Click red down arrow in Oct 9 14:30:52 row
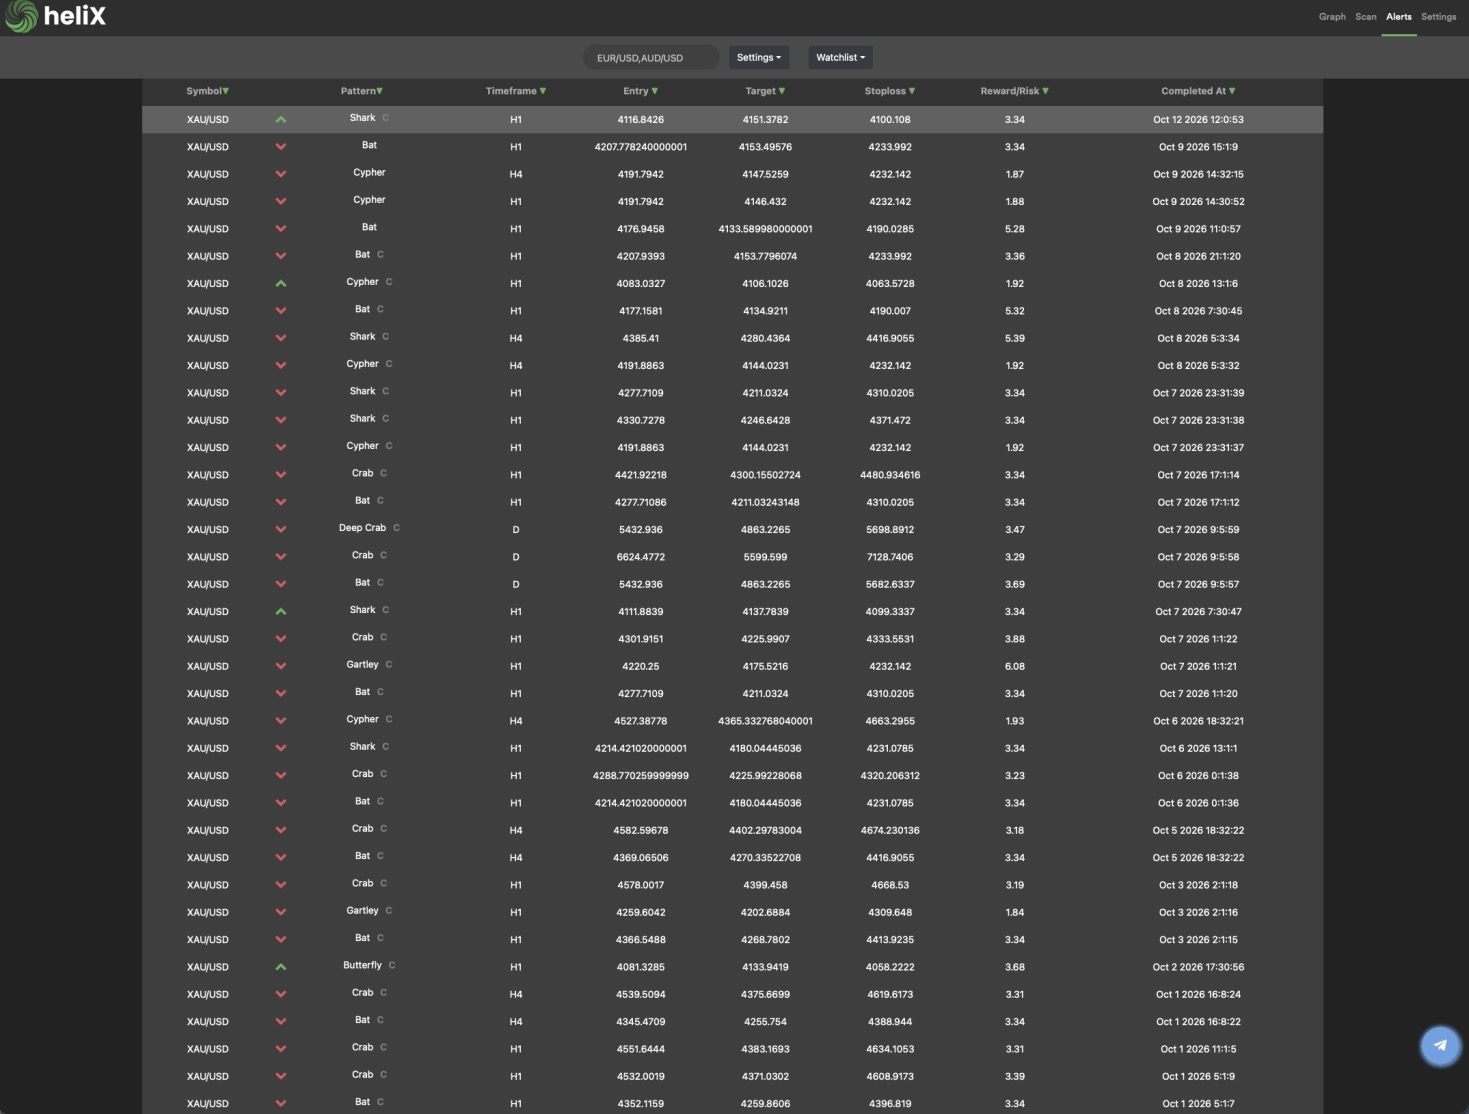This screenshot has width=1469, height=1114. click(x=281, y=201)
